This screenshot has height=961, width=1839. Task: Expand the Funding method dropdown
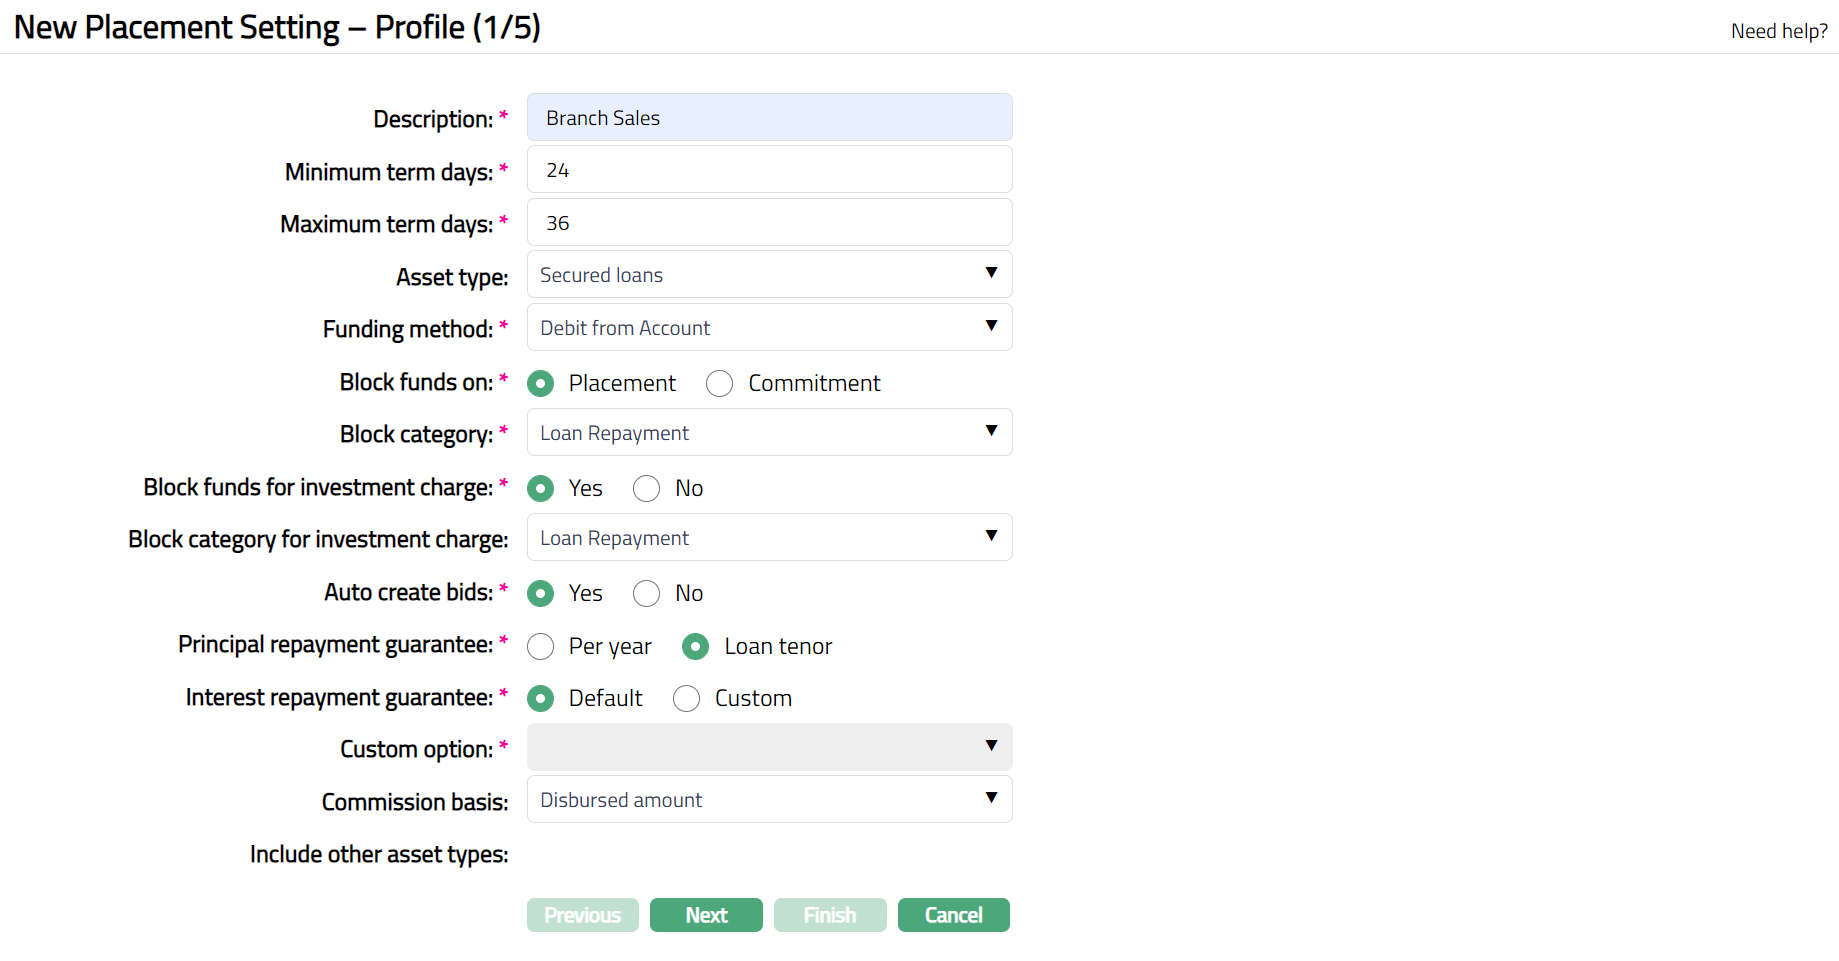click(x=769, y=328)
